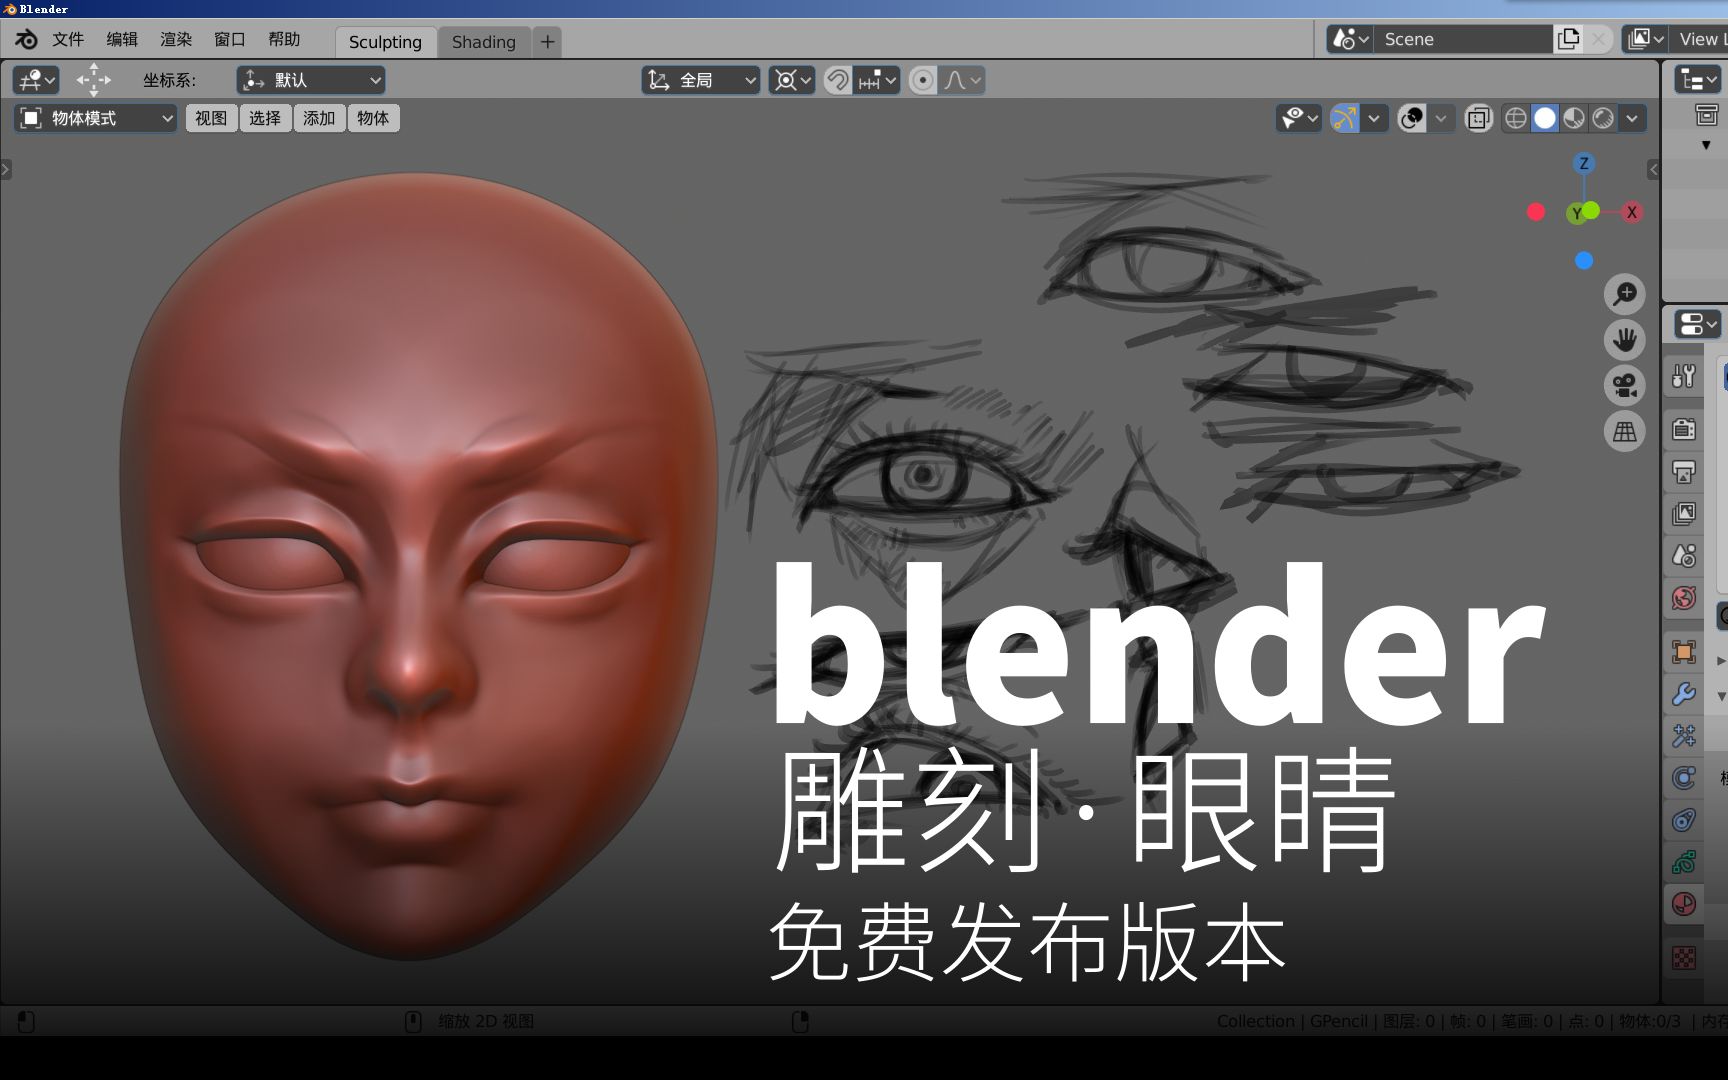Click the delete scene X button
Image resolution: width=1728 pixels, height=1080 pixels.
(1598, 39)
